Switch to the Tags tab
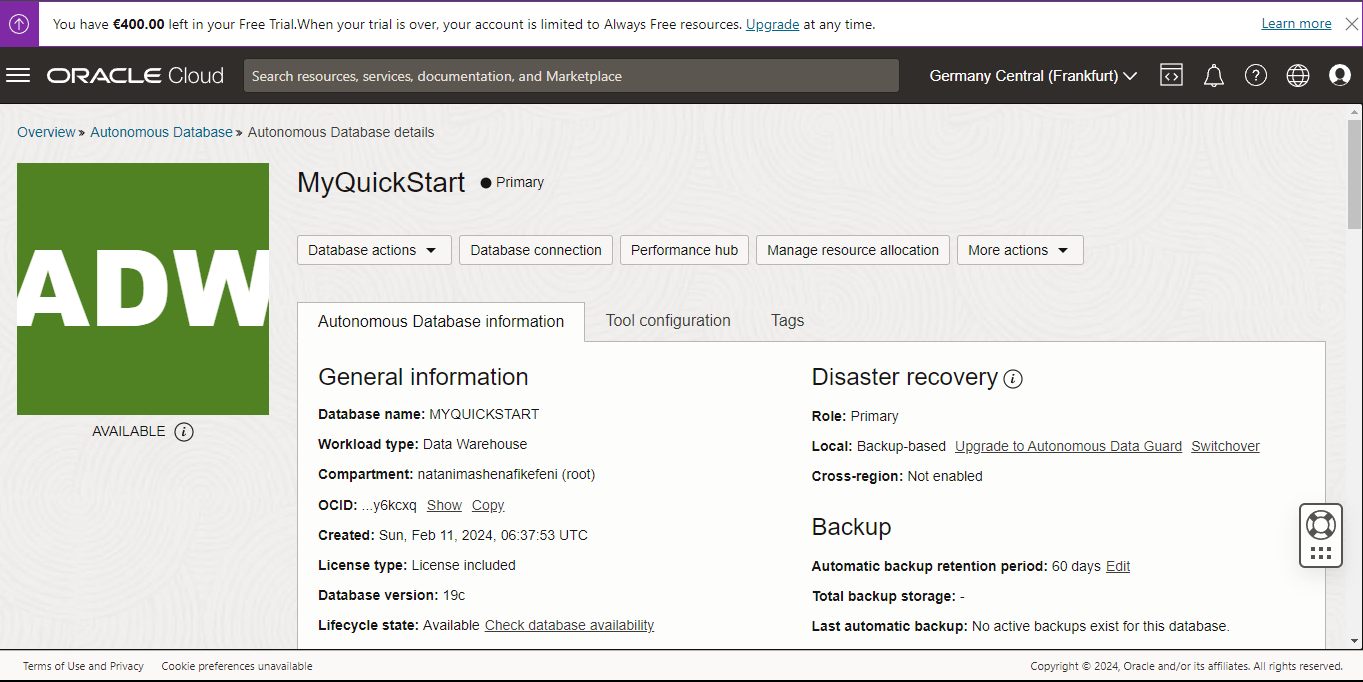 (787, 321)
